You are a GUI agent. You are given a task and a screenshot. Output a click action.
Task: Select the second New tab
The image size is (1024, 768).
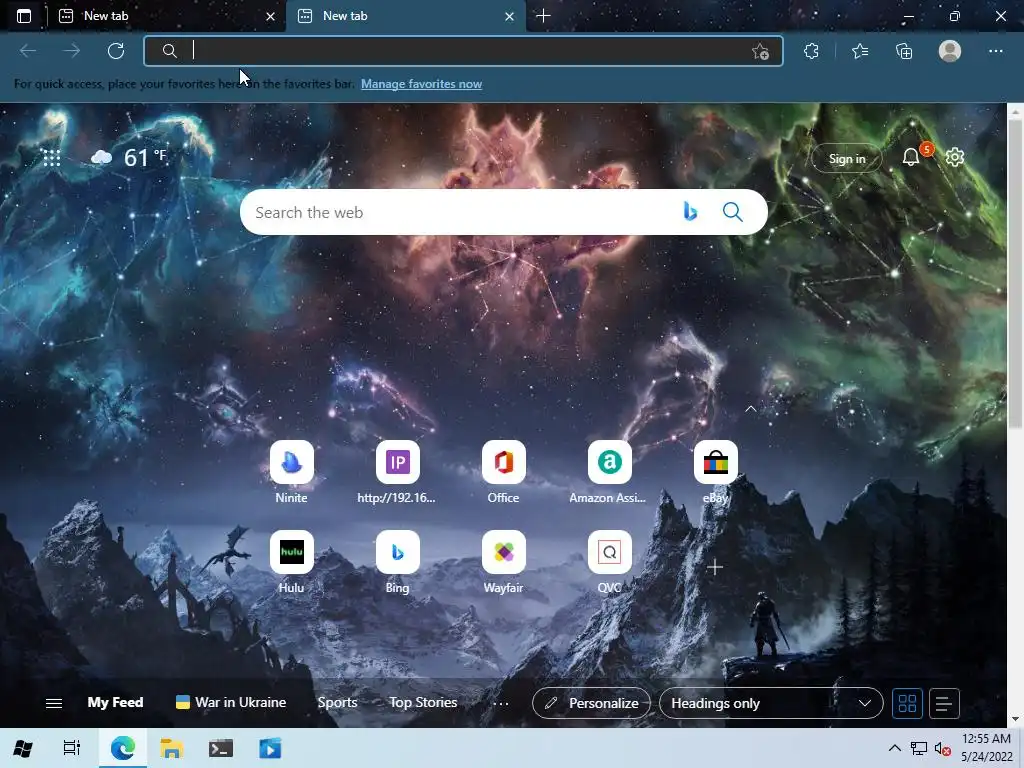click(x=405, y=16)
